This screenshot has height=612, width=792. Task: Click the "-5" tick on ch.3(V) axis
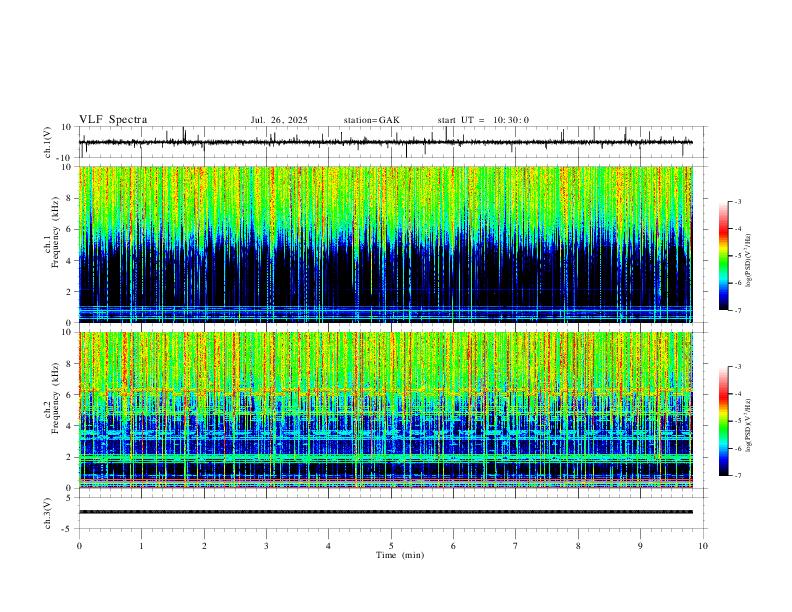[x=68, y=529]
